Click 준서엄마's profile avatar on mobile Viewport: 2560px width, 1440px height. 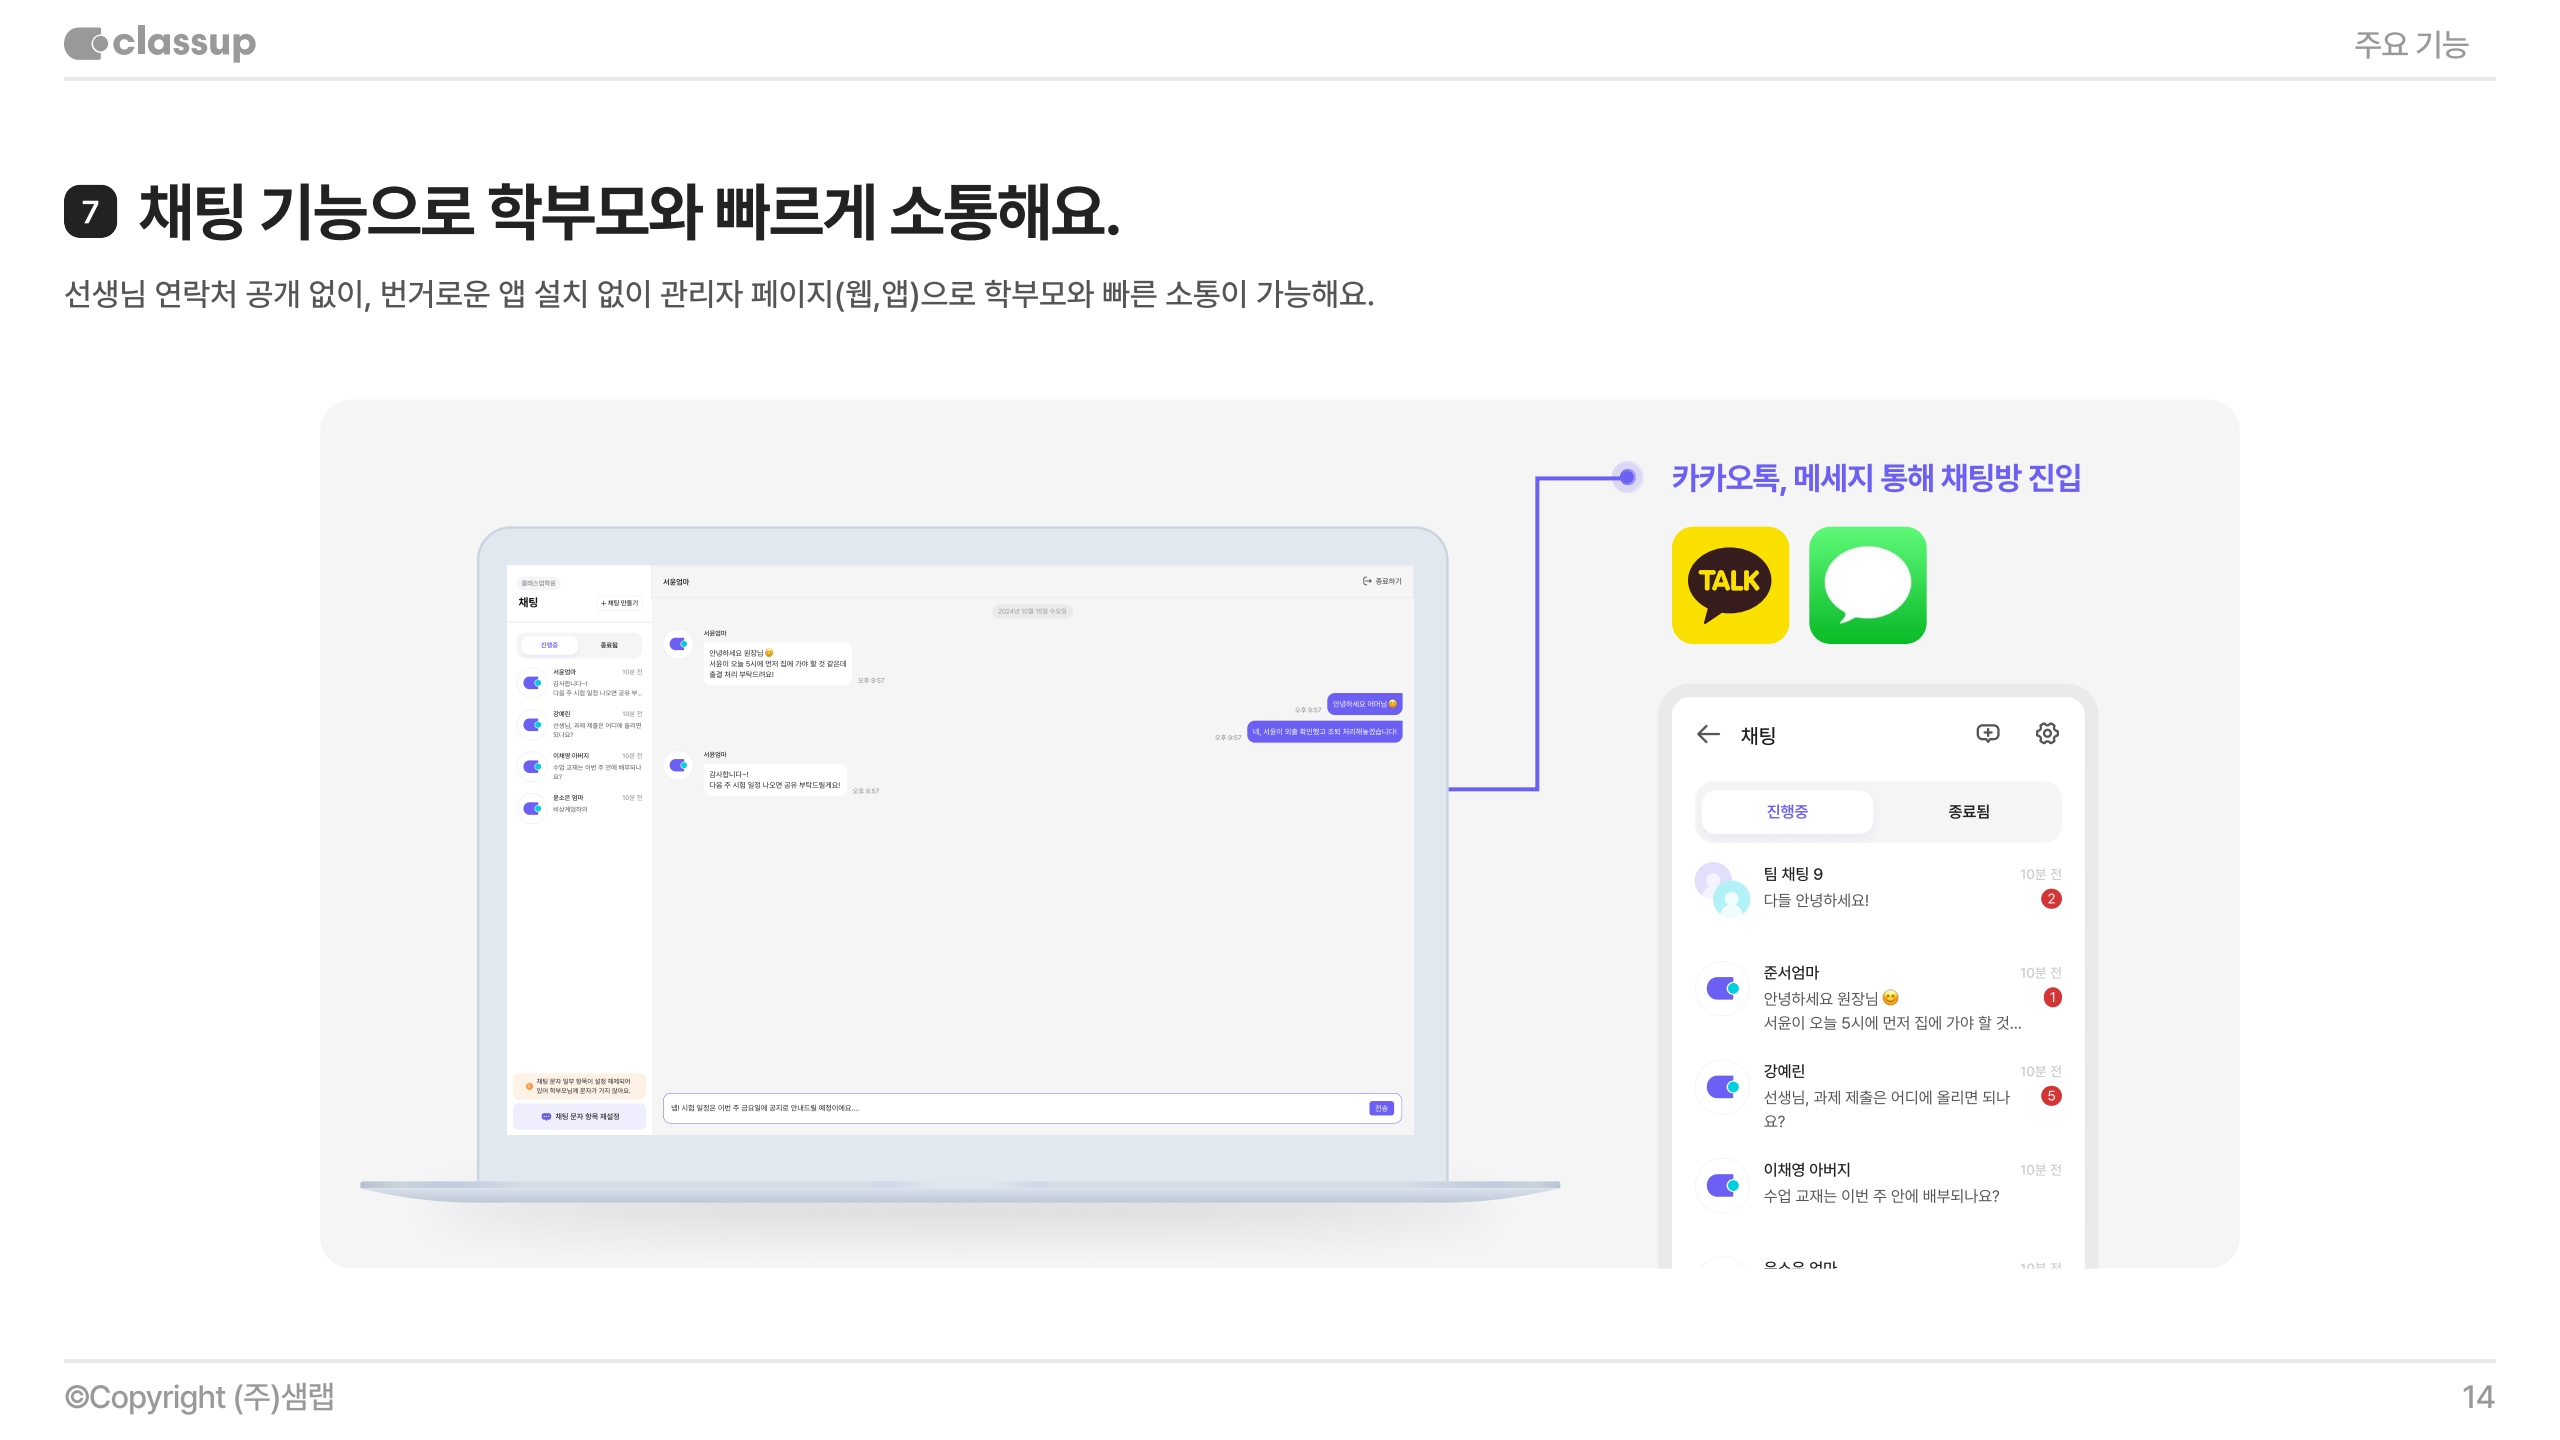pyautogui.click(x=1722, y=988)
